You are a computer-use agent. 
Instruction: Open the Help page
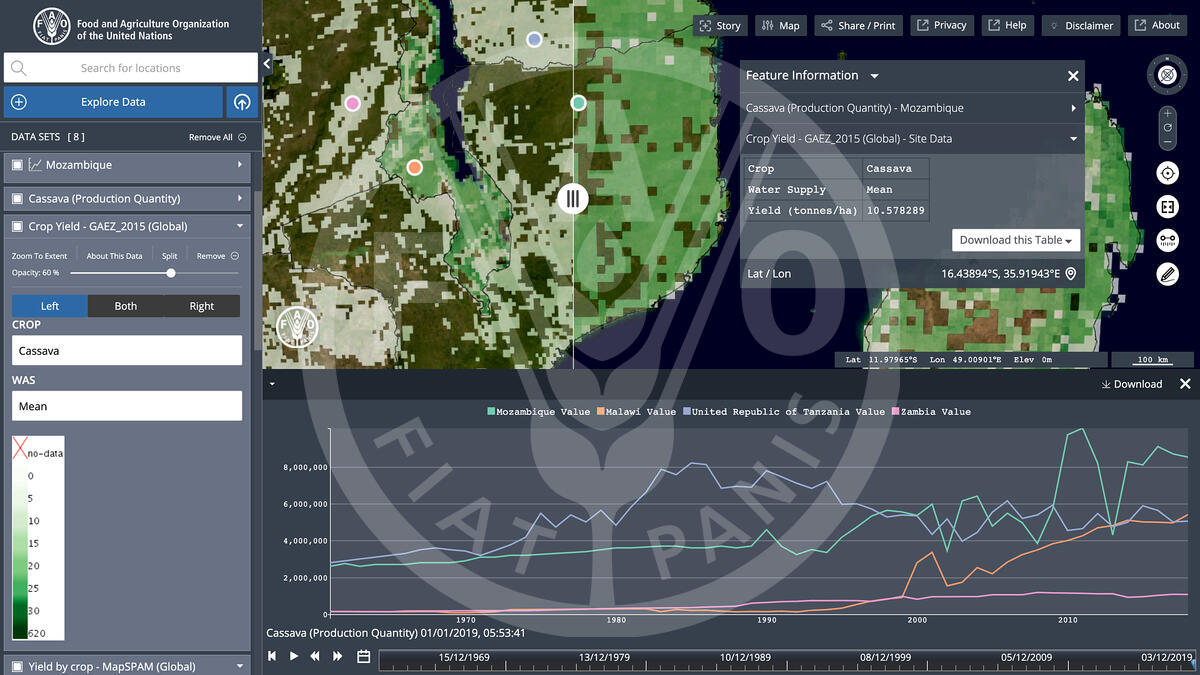tap(1007, 25)
